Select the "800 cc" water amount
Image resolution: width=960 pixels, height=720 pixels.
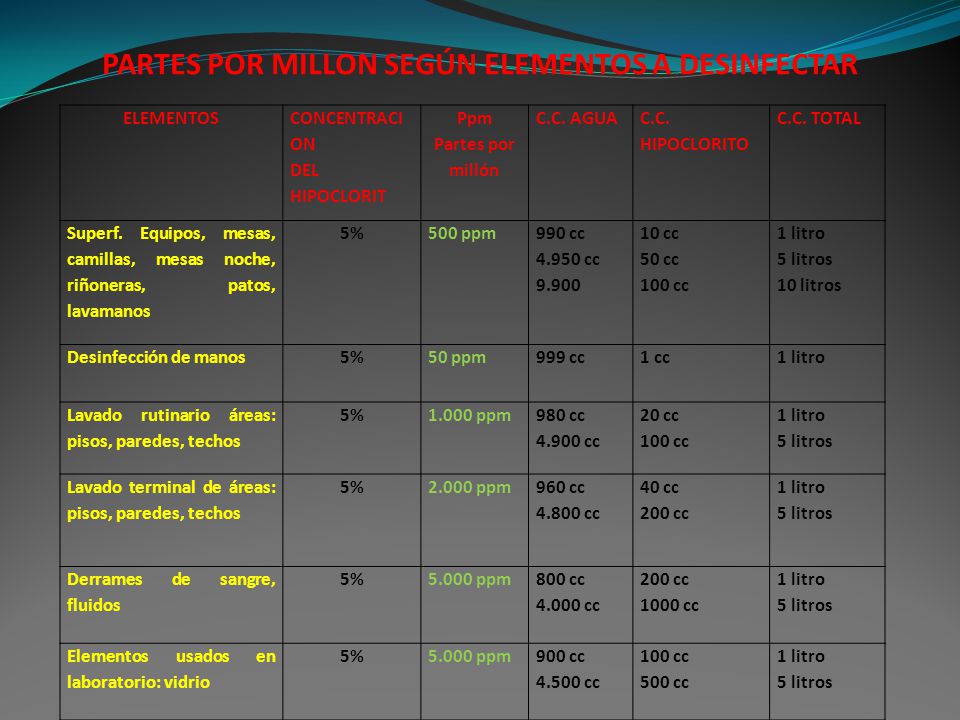tap(560, 580)
